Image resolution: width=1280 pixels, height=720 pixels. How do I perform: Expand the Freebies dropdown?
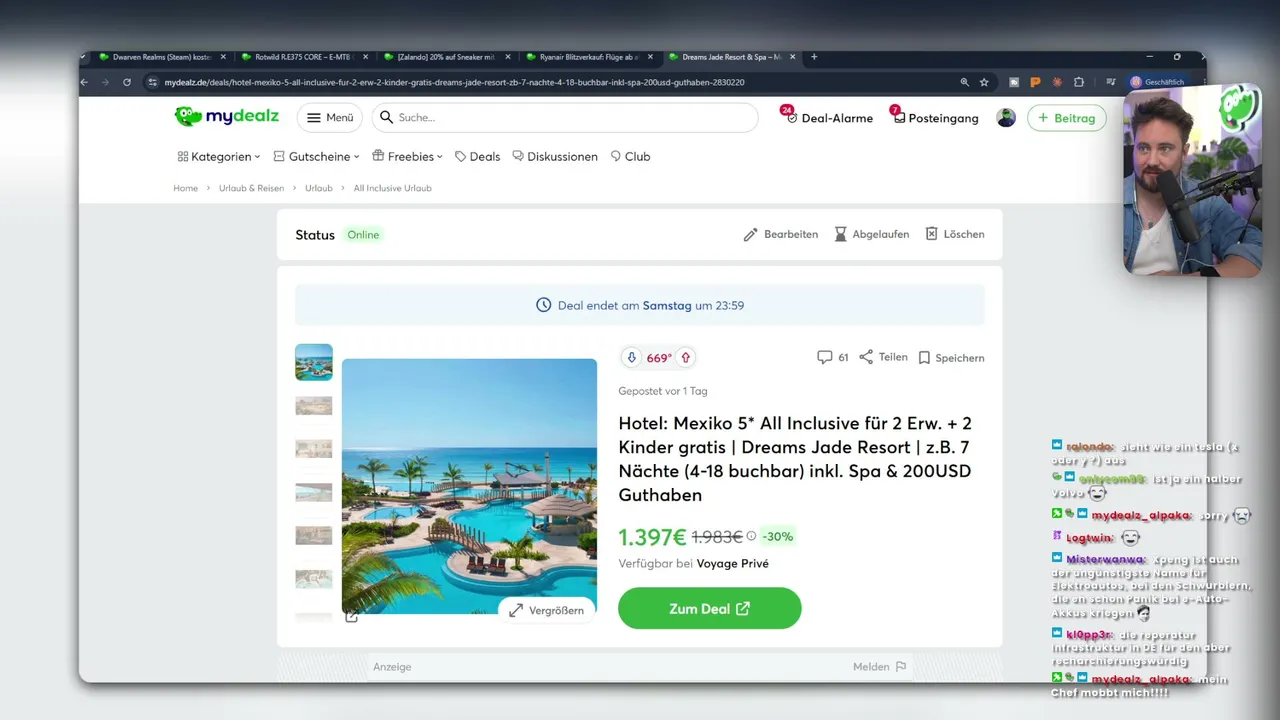click(408, 157)
